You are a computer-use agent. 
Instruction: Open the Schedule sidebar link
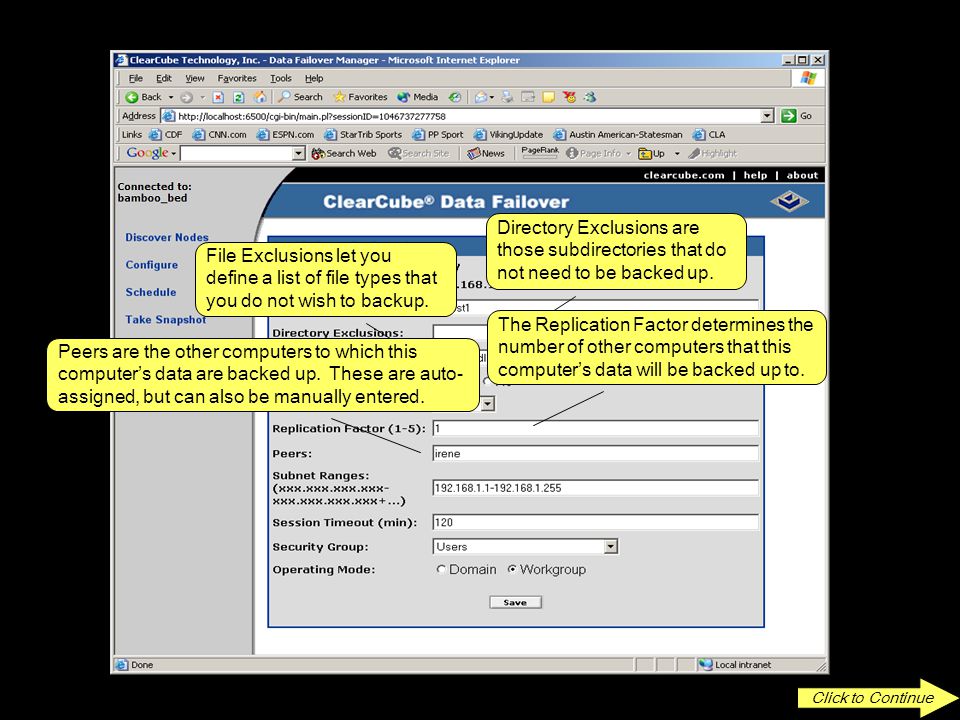[151, 293]
